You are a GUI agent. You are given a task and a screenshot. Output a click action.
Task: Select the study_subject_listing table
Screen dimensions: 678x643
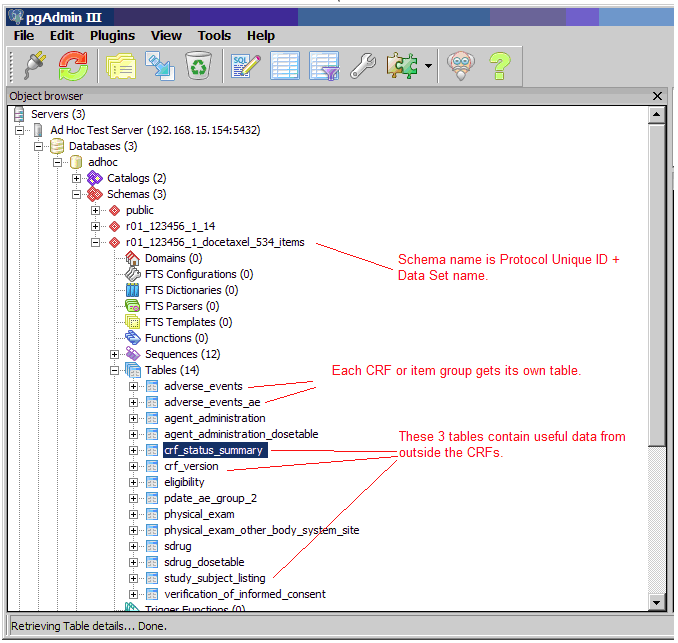[x=215, y=578]
